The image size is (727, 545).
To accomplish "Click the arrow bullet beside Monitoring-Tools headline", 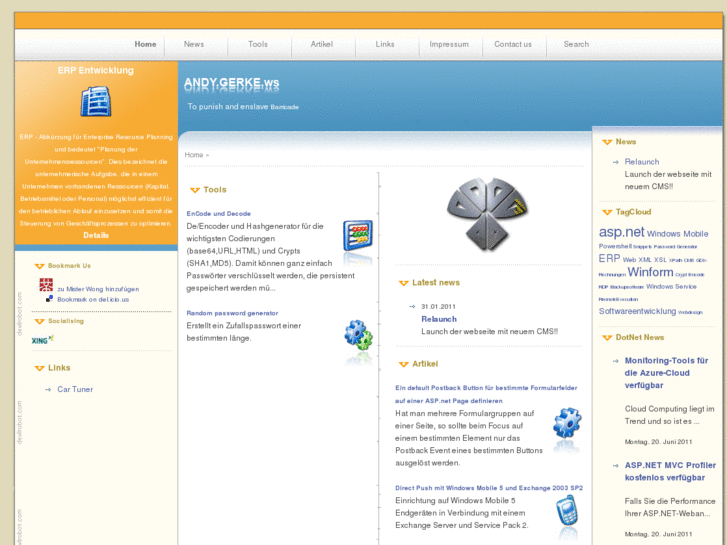I will (616, 361).
